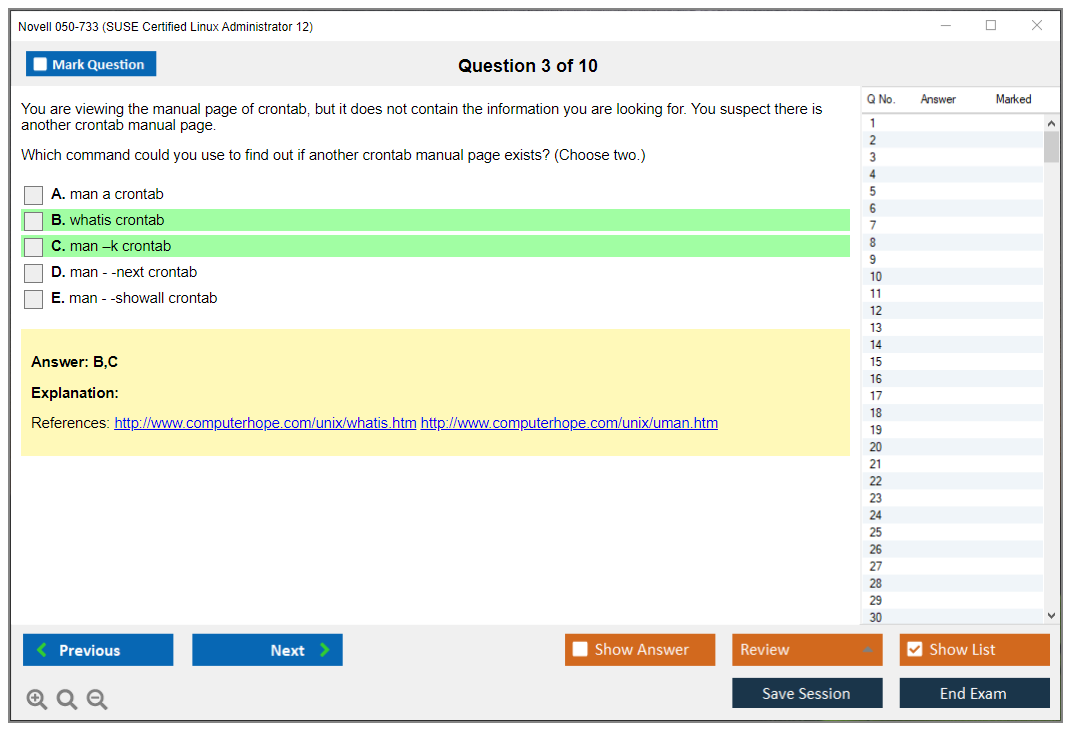Viewport: 1075px width, 735px height.
Task: Click the Next button's right arrow
Action: (x=325, y=650)
